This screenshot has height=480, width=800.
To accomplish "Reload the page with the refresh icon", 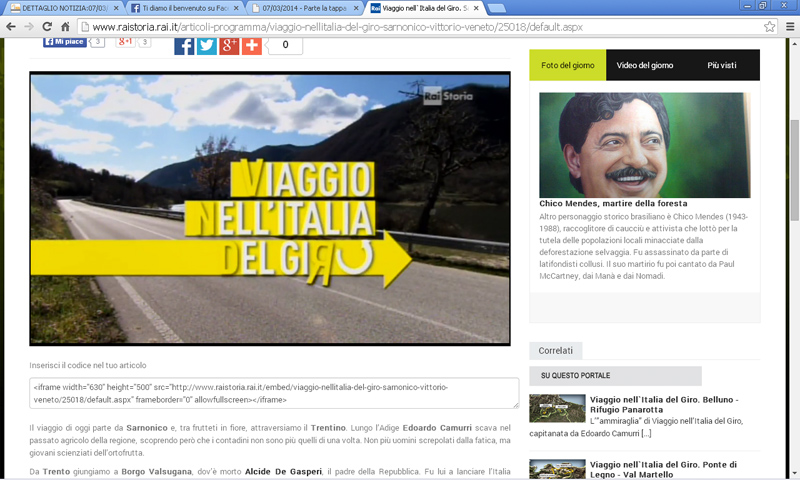I will pos(47,27).
